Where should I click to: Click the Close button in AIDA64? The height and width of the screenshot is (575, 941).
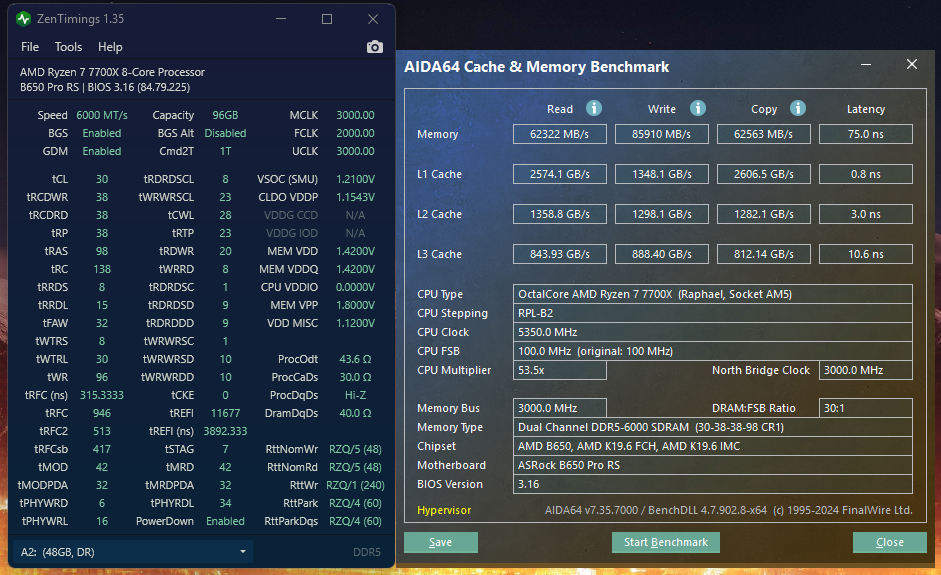(x=889, y=542)
